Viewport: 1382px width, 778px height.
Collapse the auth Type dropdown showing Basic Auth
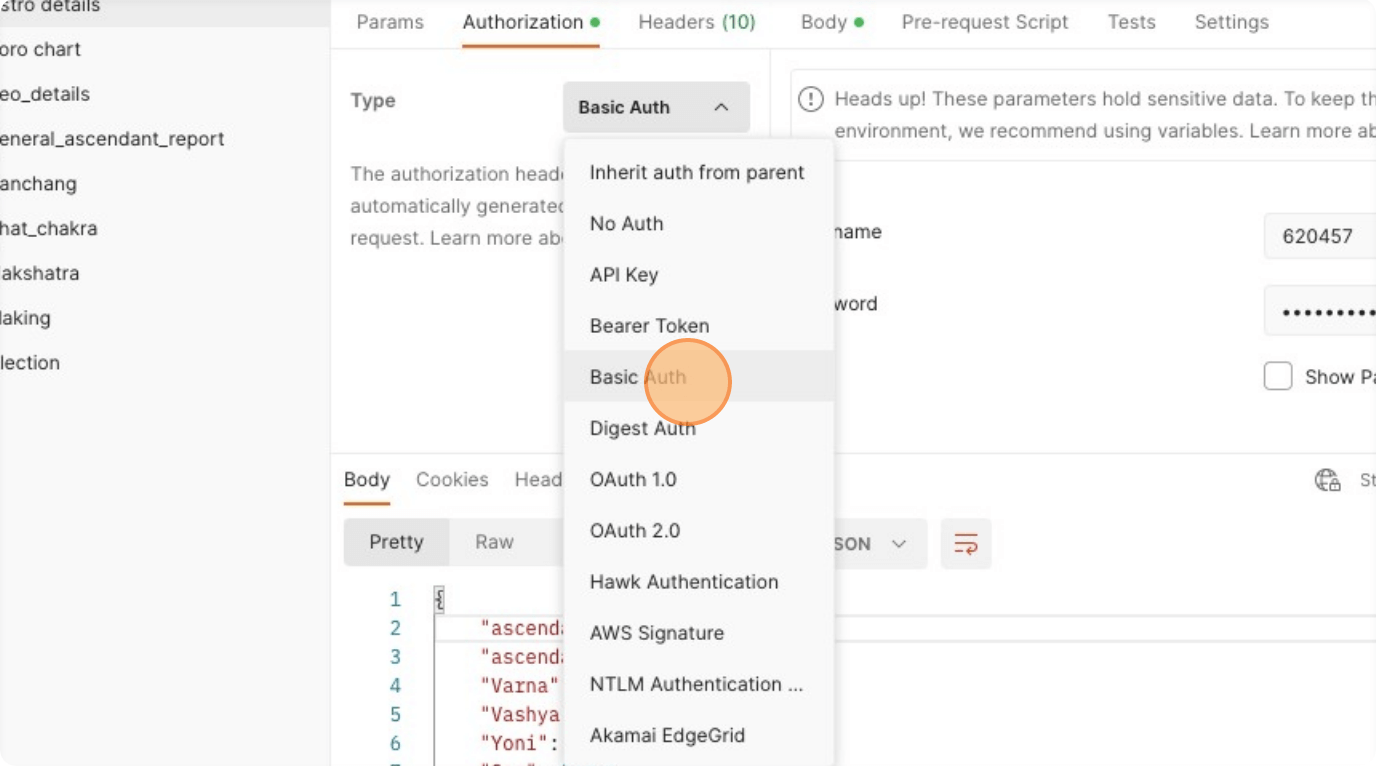(x=655, y=107)
